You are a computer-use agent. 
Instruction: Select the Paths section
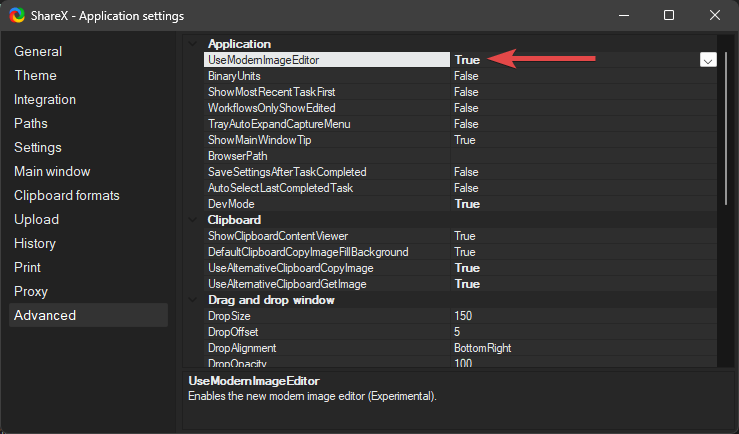click(31, 123)
